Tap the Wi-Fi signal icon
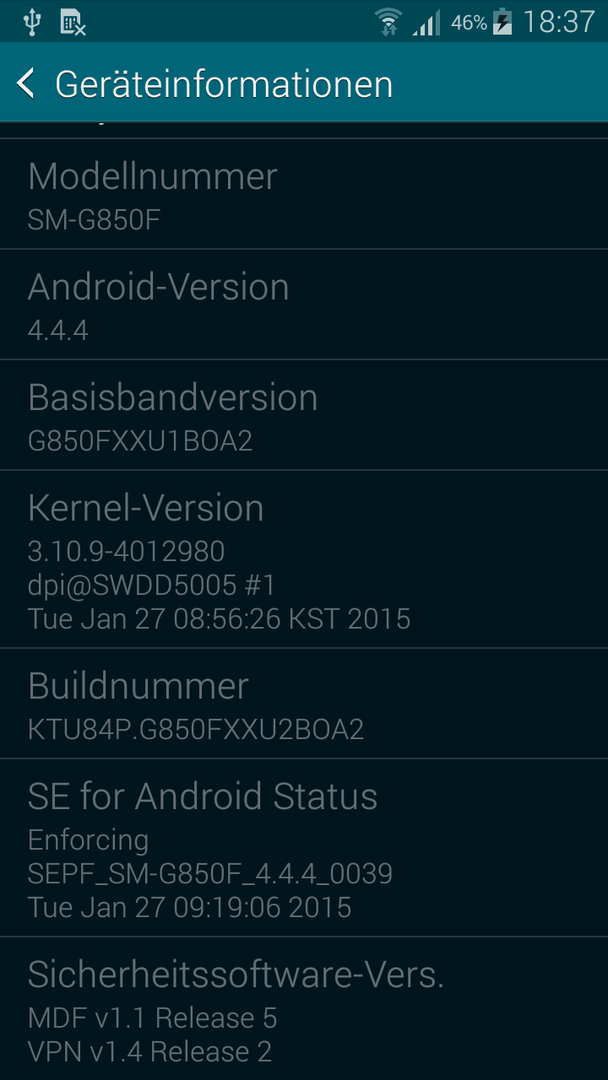 389,21
